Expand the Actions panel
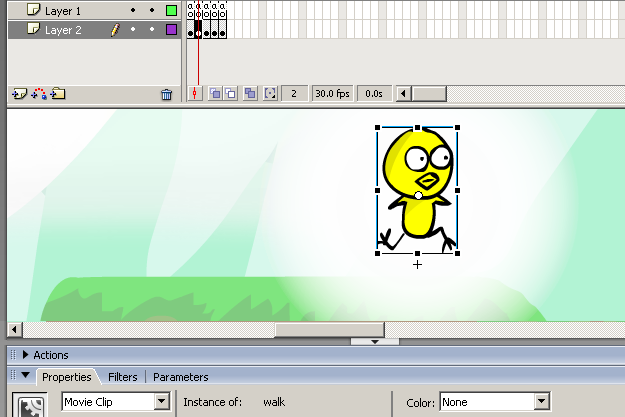This screenshot has height=417, width=625. (x=26, y=355)
